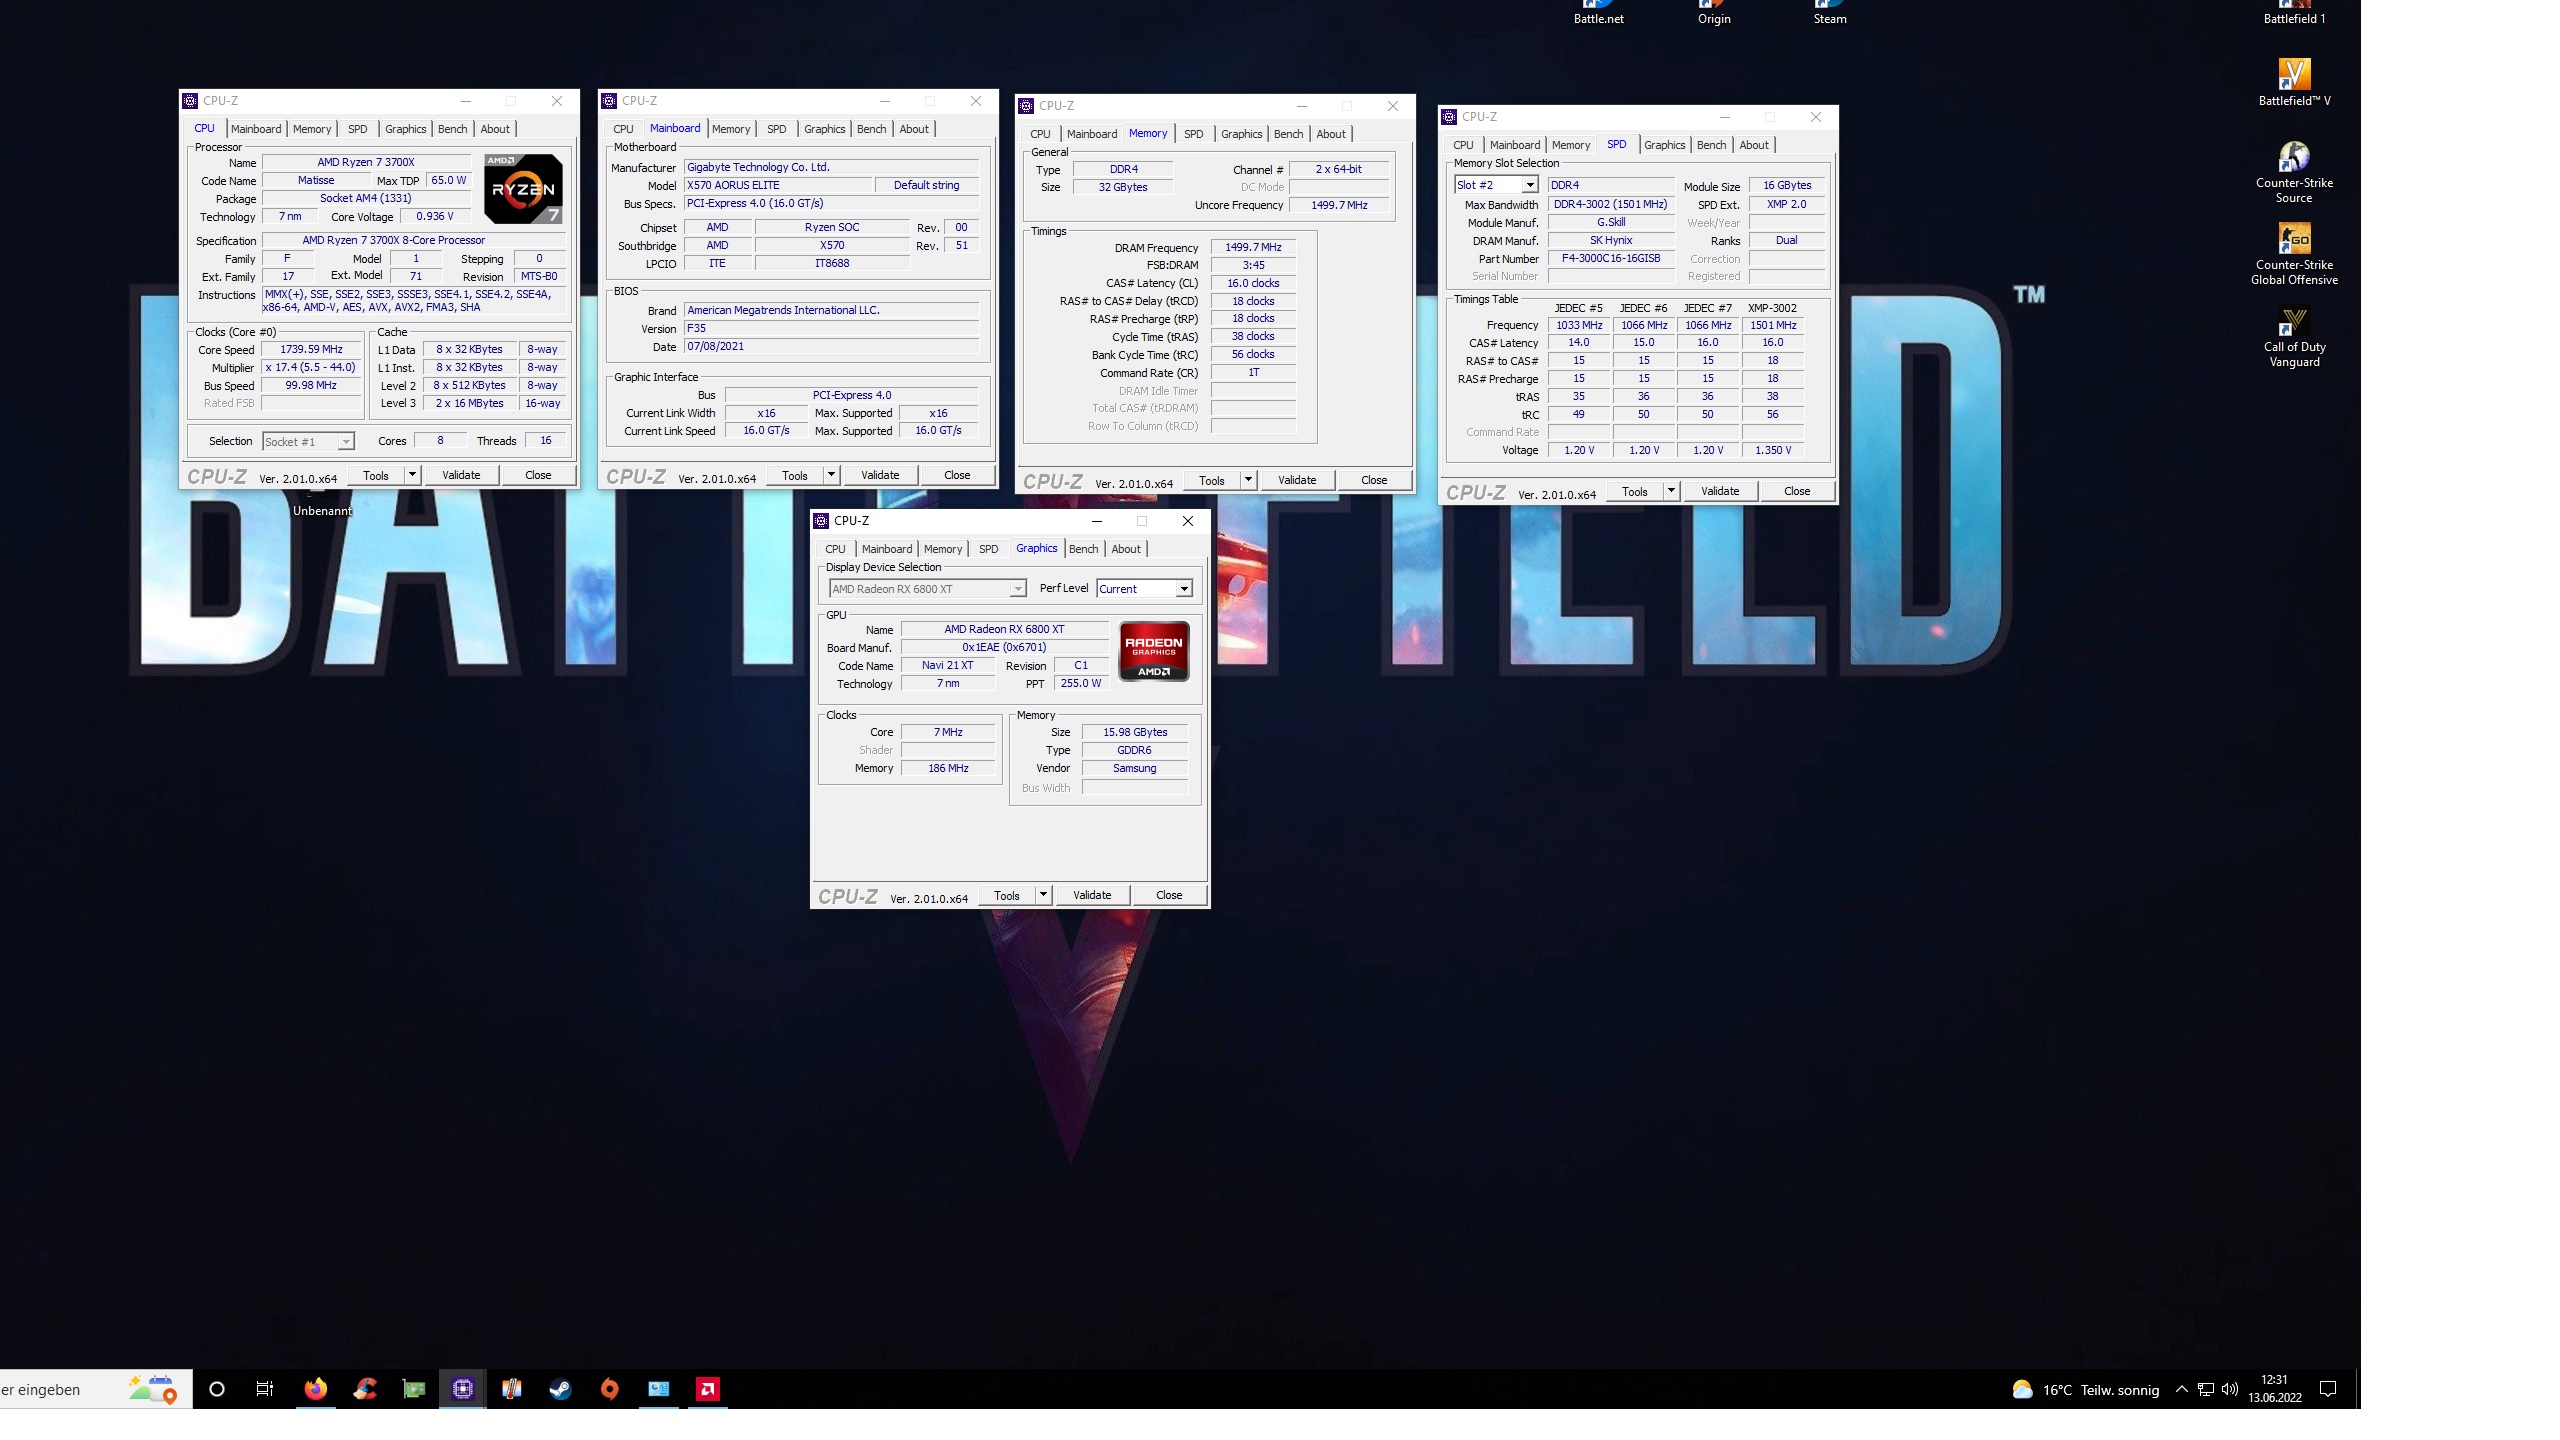The image size is (2560, 1440).
Task: Click the Task View taskbar button
Action: (x=265, y=1389)
